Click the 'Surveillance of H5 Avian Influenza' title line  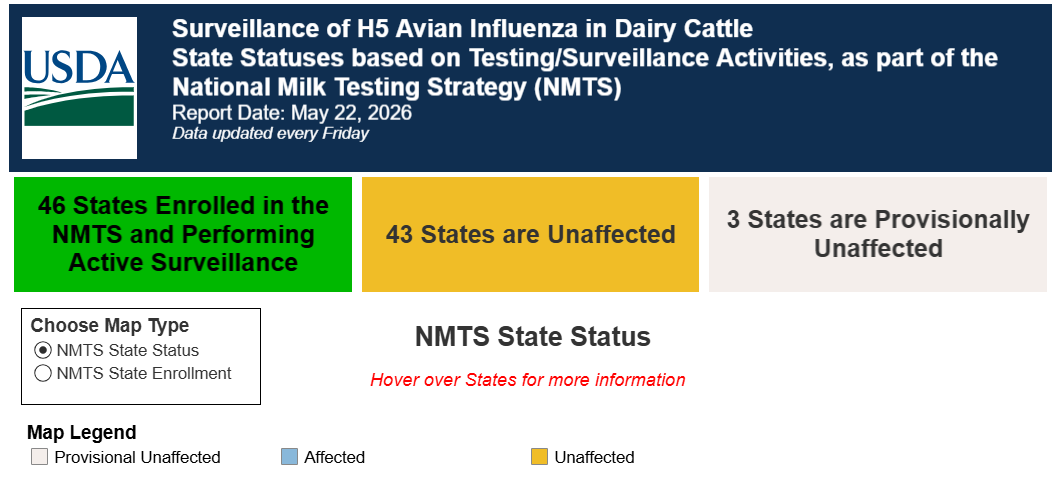pyautogui.click(x=462, y=29)
